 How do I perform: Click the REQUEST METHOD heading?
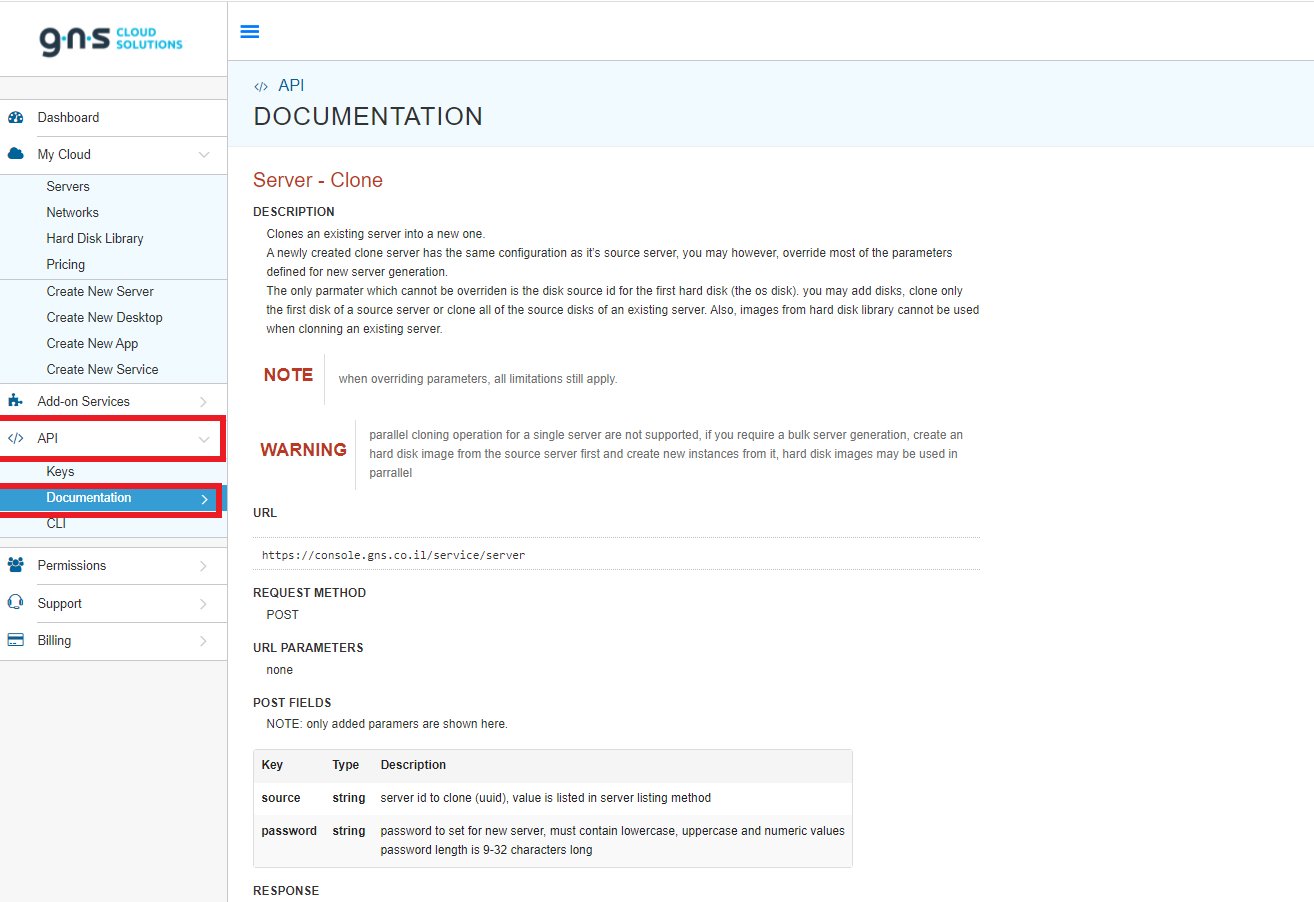pyautogui.click(x=309, y=592)
